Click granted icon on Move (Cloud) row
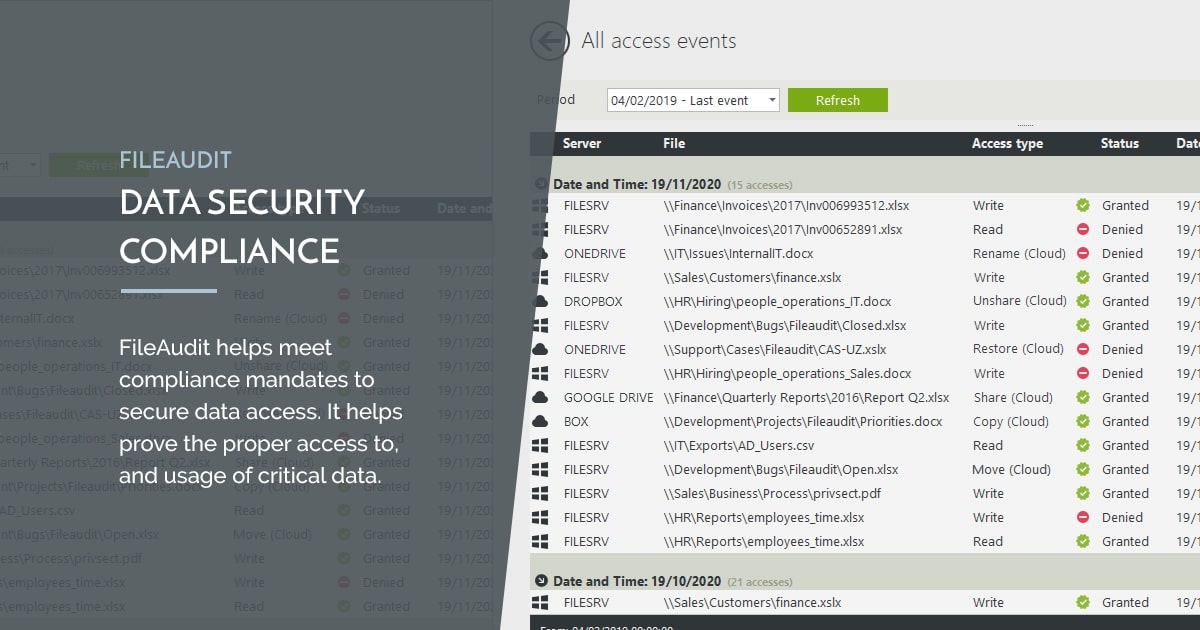This screenshot has height=630, width=1200. (1083, 470)
